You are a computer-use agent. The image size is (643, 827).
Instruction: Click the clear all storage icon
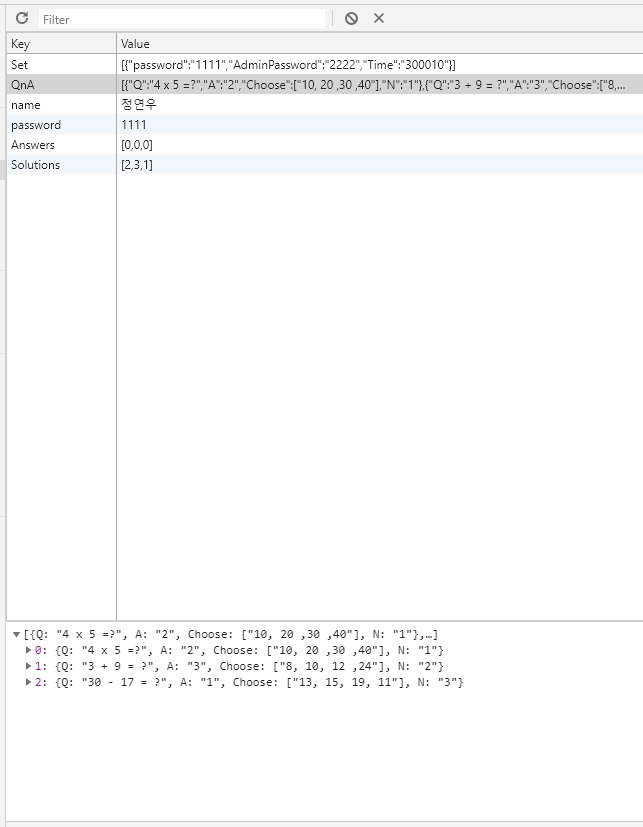coord(351,18)
